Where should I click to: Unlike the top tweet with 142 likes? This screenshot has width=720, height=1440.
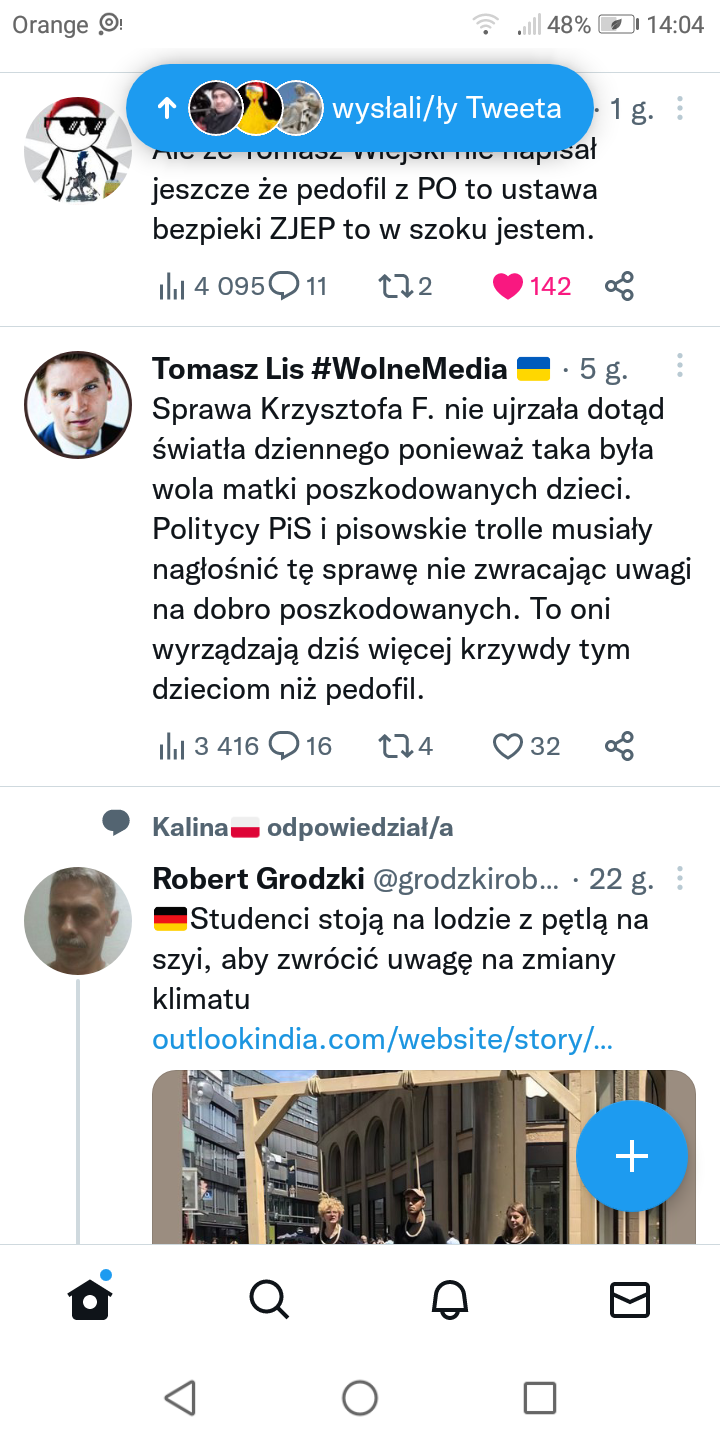508,287
